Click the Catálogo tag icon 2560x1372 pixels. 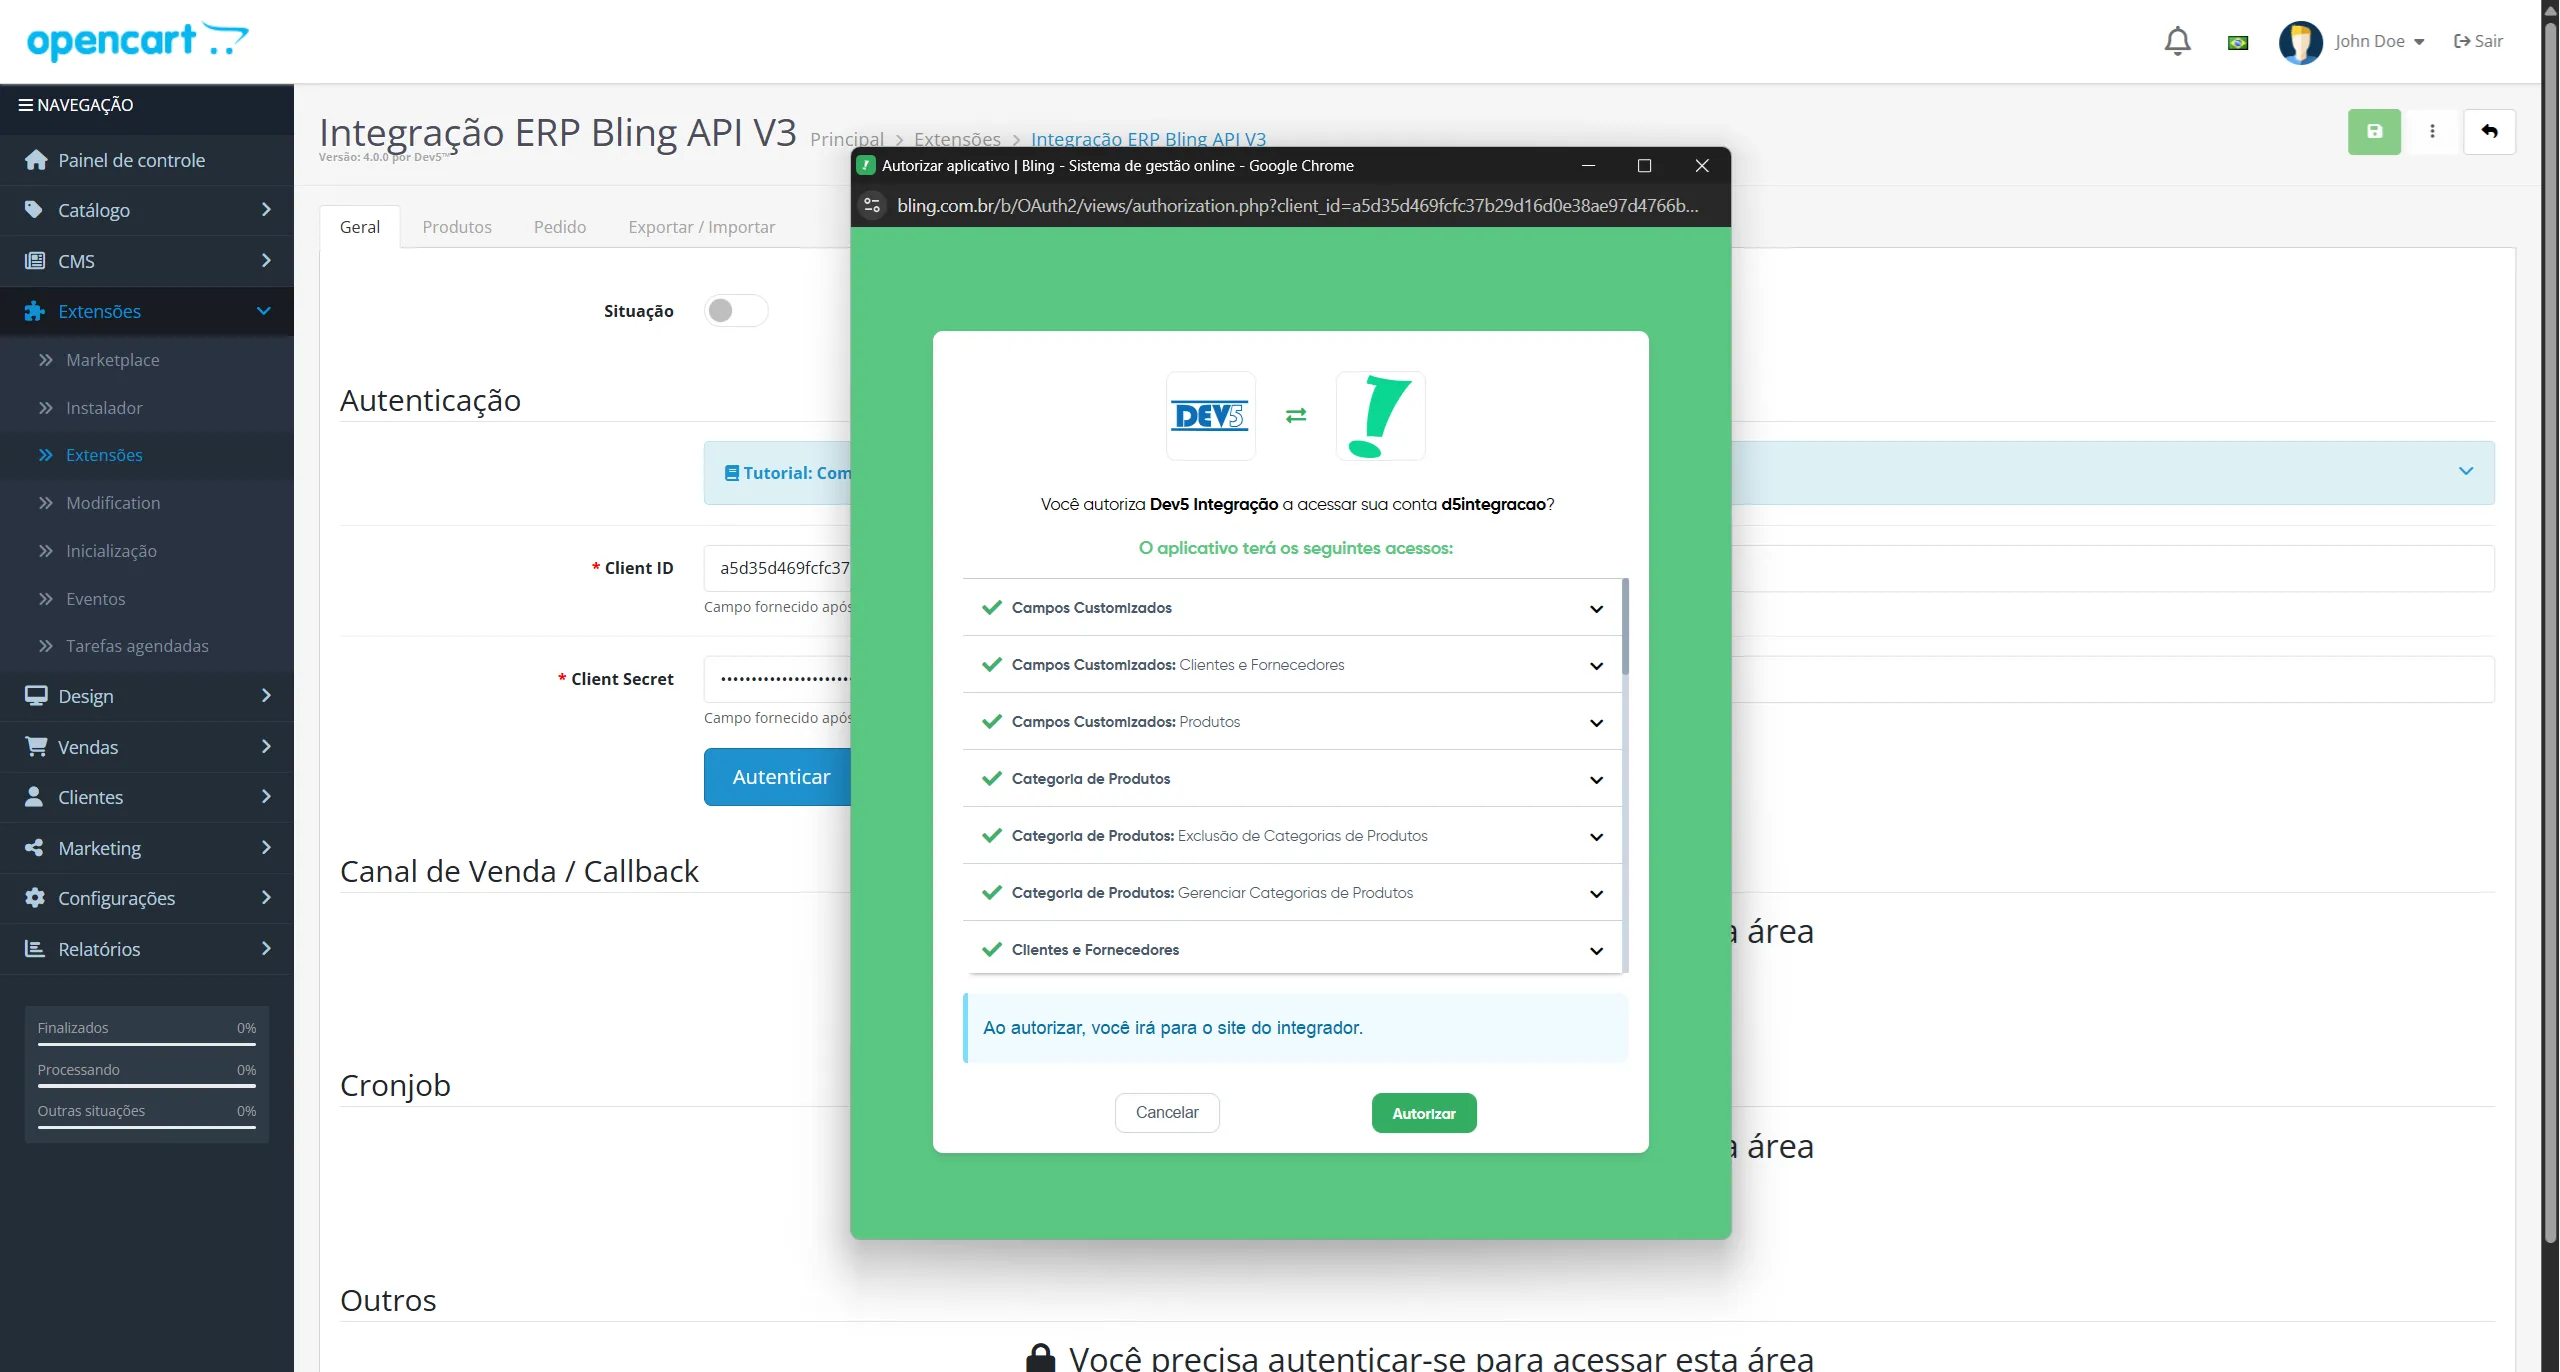point(34,210)
